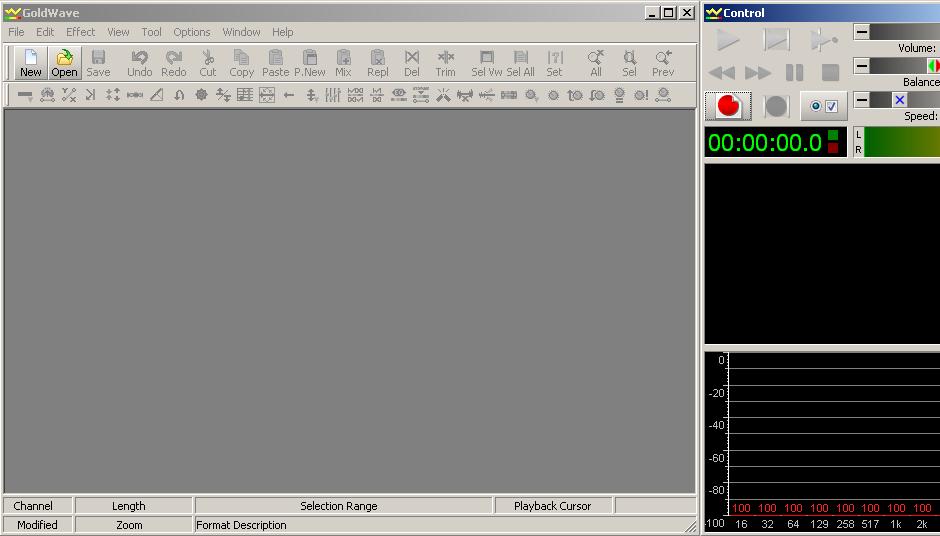The height and width of the screenshot is (536, 940).
Task: Click the Pause playback button
Action: (794, 73)
